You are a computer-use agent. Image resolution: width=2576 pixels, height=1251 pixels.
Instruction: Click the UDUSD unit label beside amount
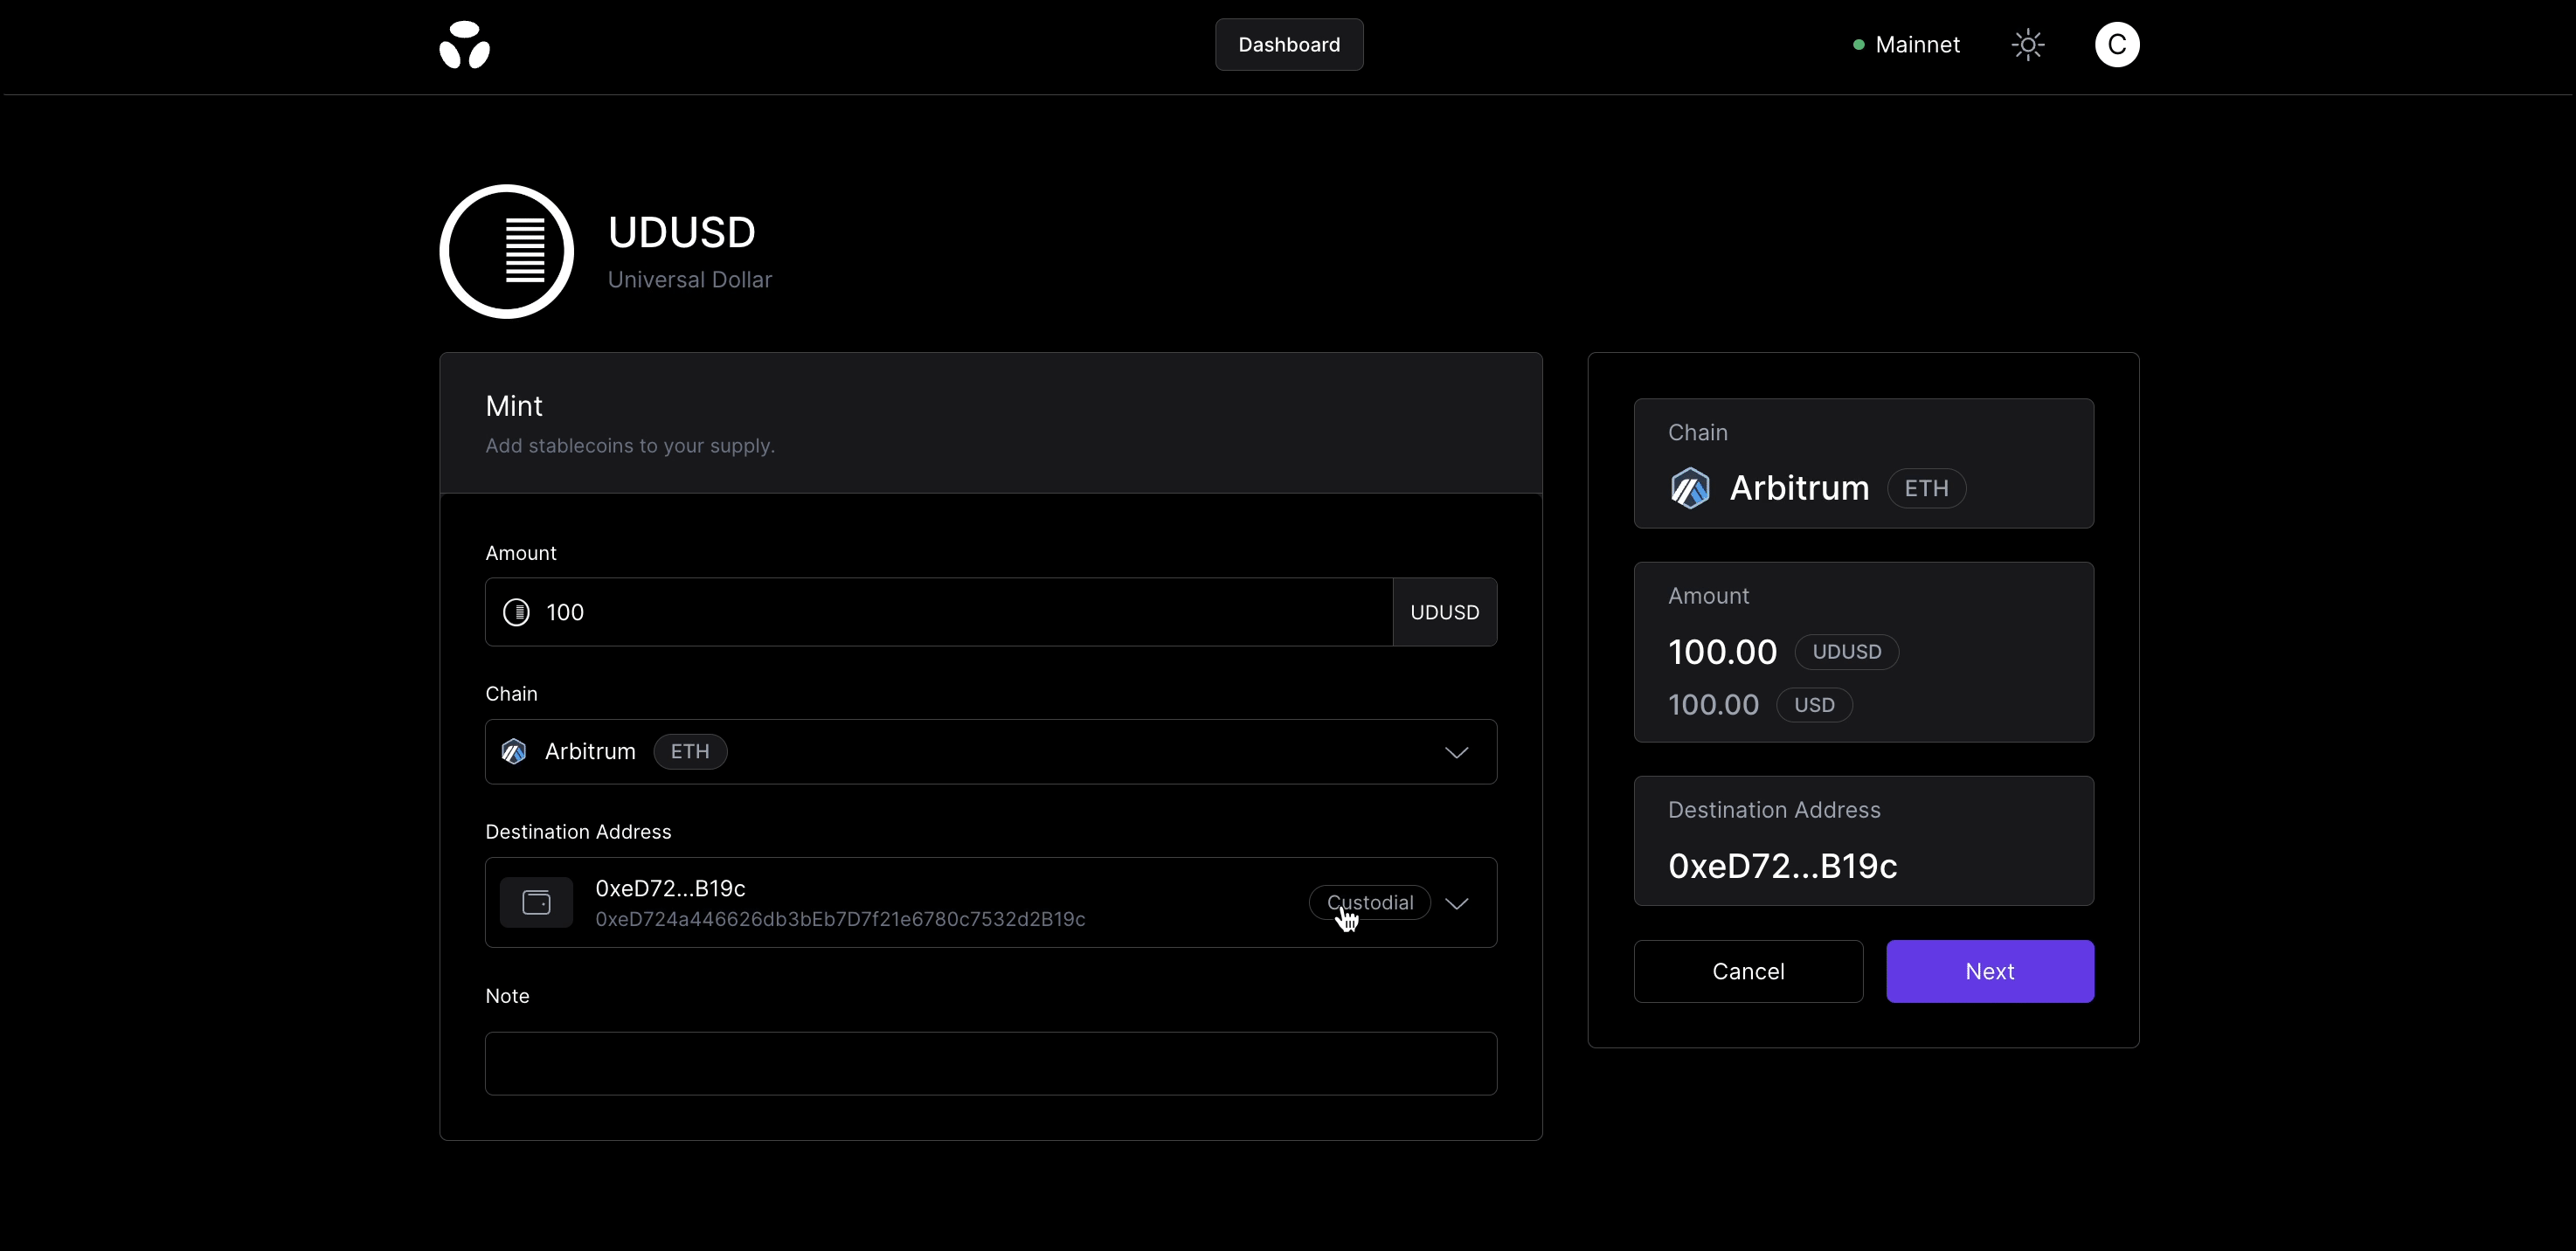point(1444,612)
